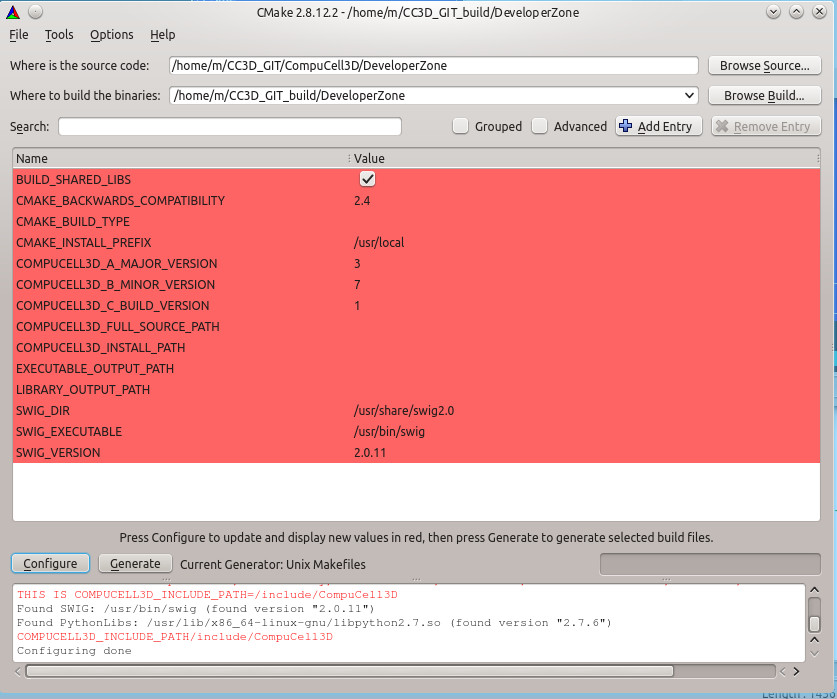Click the CMake logo in title bar
This screenshot has height=699, width=837.
click(x=13, y=11)
